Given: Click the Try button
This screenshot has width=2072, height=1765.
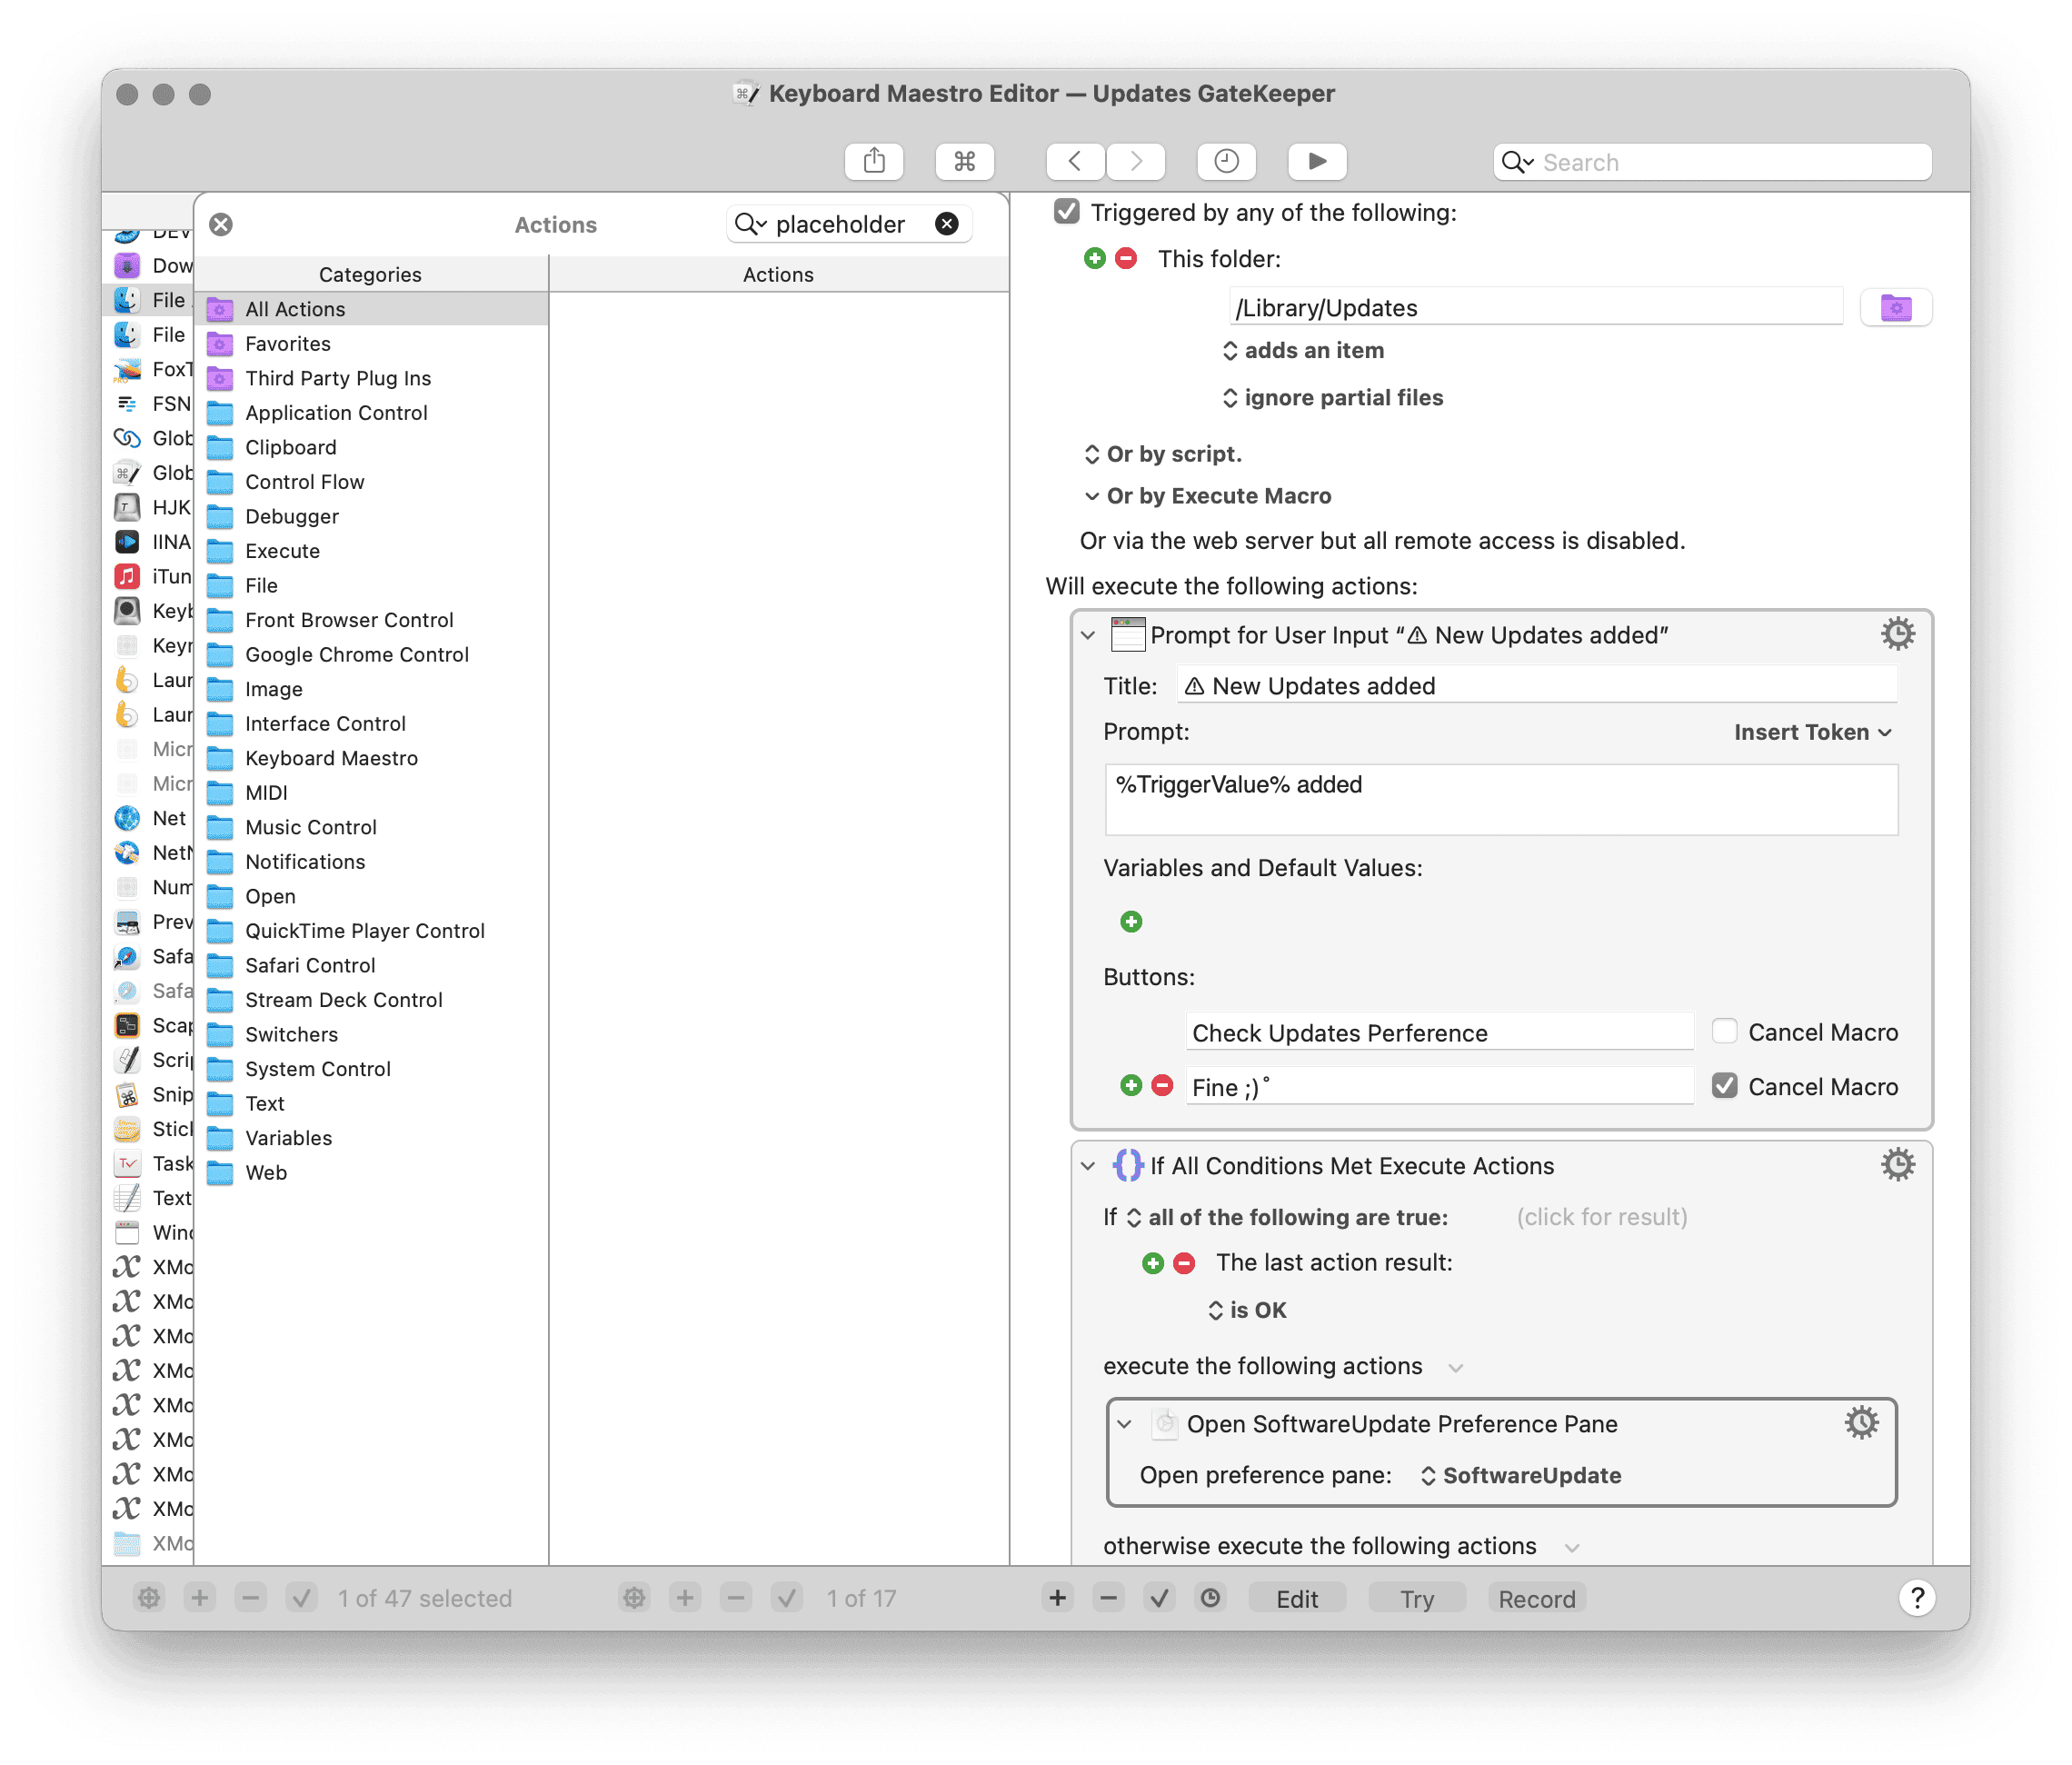Looking at the screenshot, I should point(1416,1598).
